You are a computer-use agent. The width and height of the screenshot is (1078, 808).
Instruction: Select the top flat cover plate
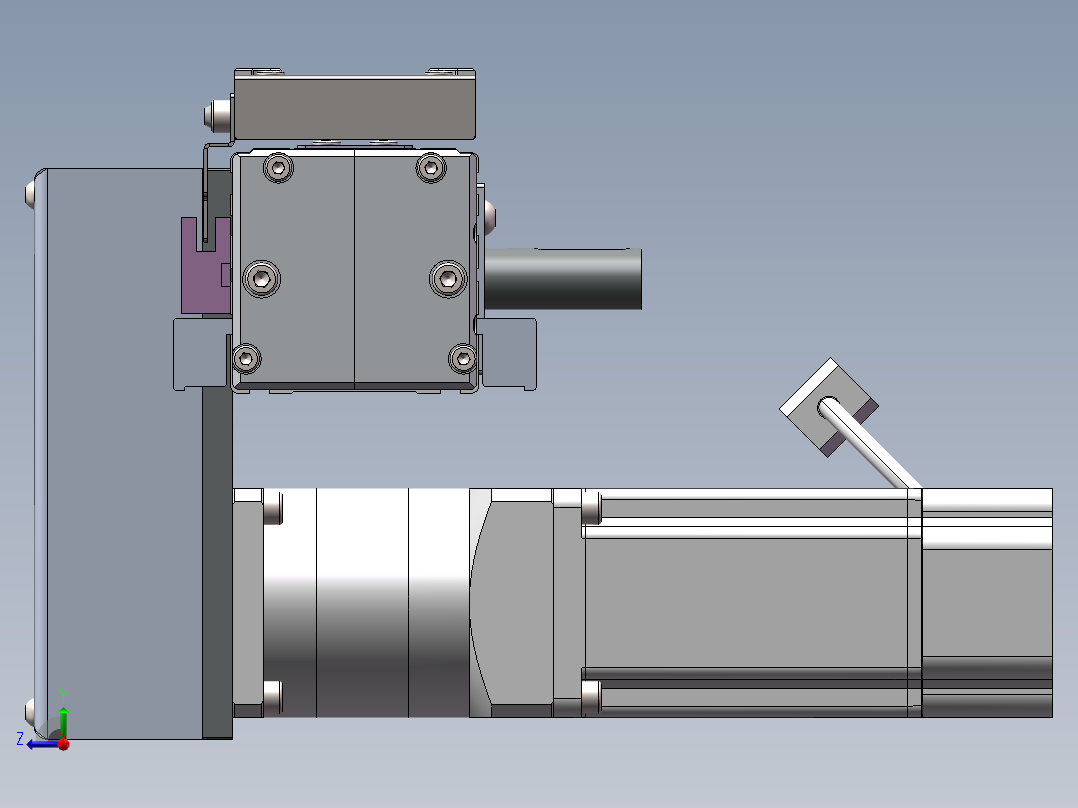355,107
